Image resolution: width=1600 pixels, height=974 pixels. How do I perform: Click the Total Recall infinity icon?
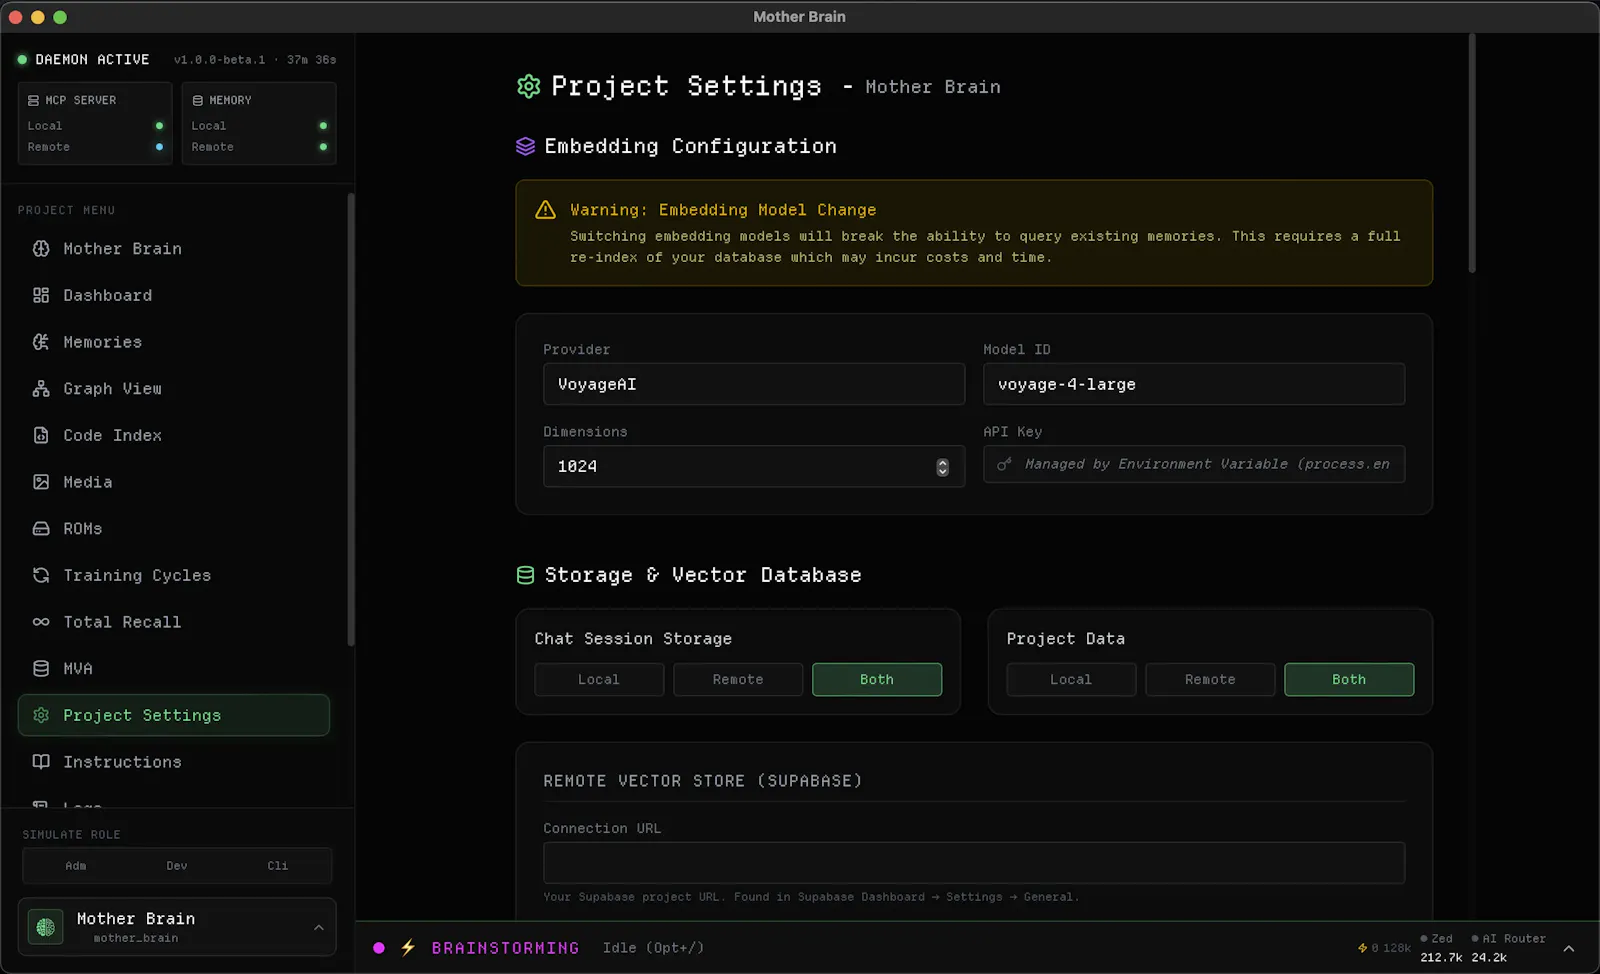click(x=41, y=622)
